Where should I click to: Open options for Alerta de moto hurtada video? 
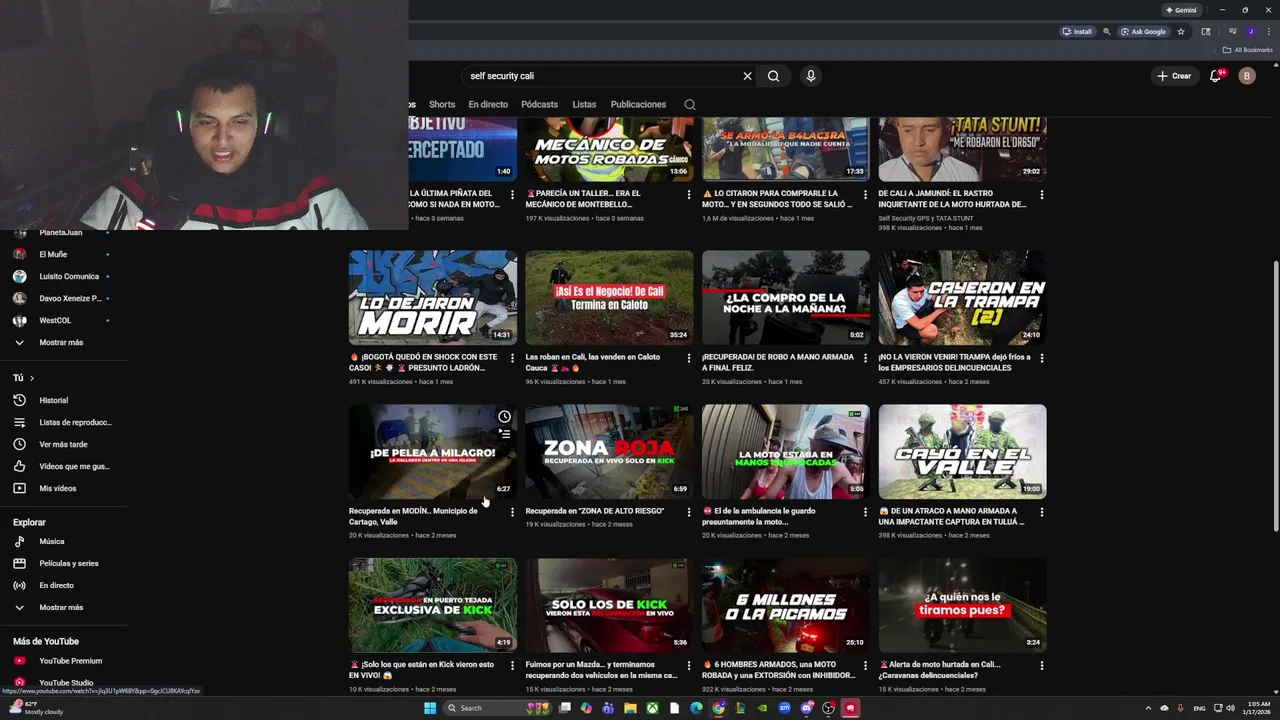(1041, 665)
